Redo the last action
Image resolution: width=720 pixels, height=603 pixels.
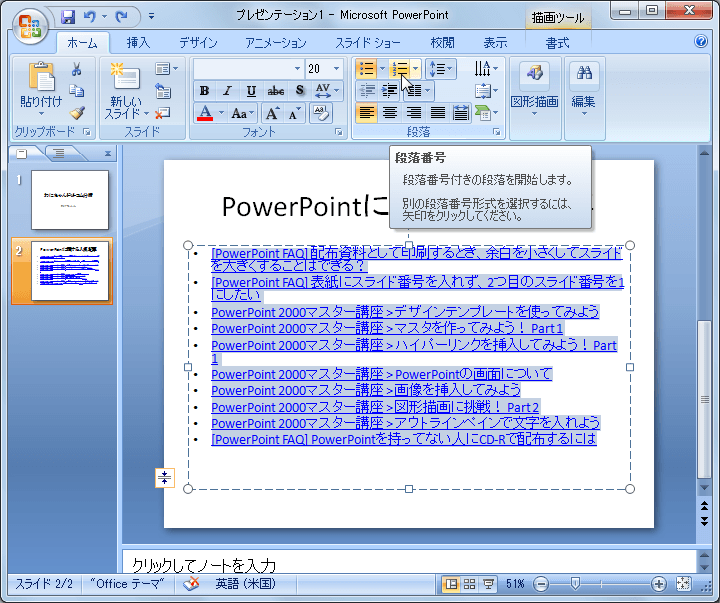coord(121,17)
